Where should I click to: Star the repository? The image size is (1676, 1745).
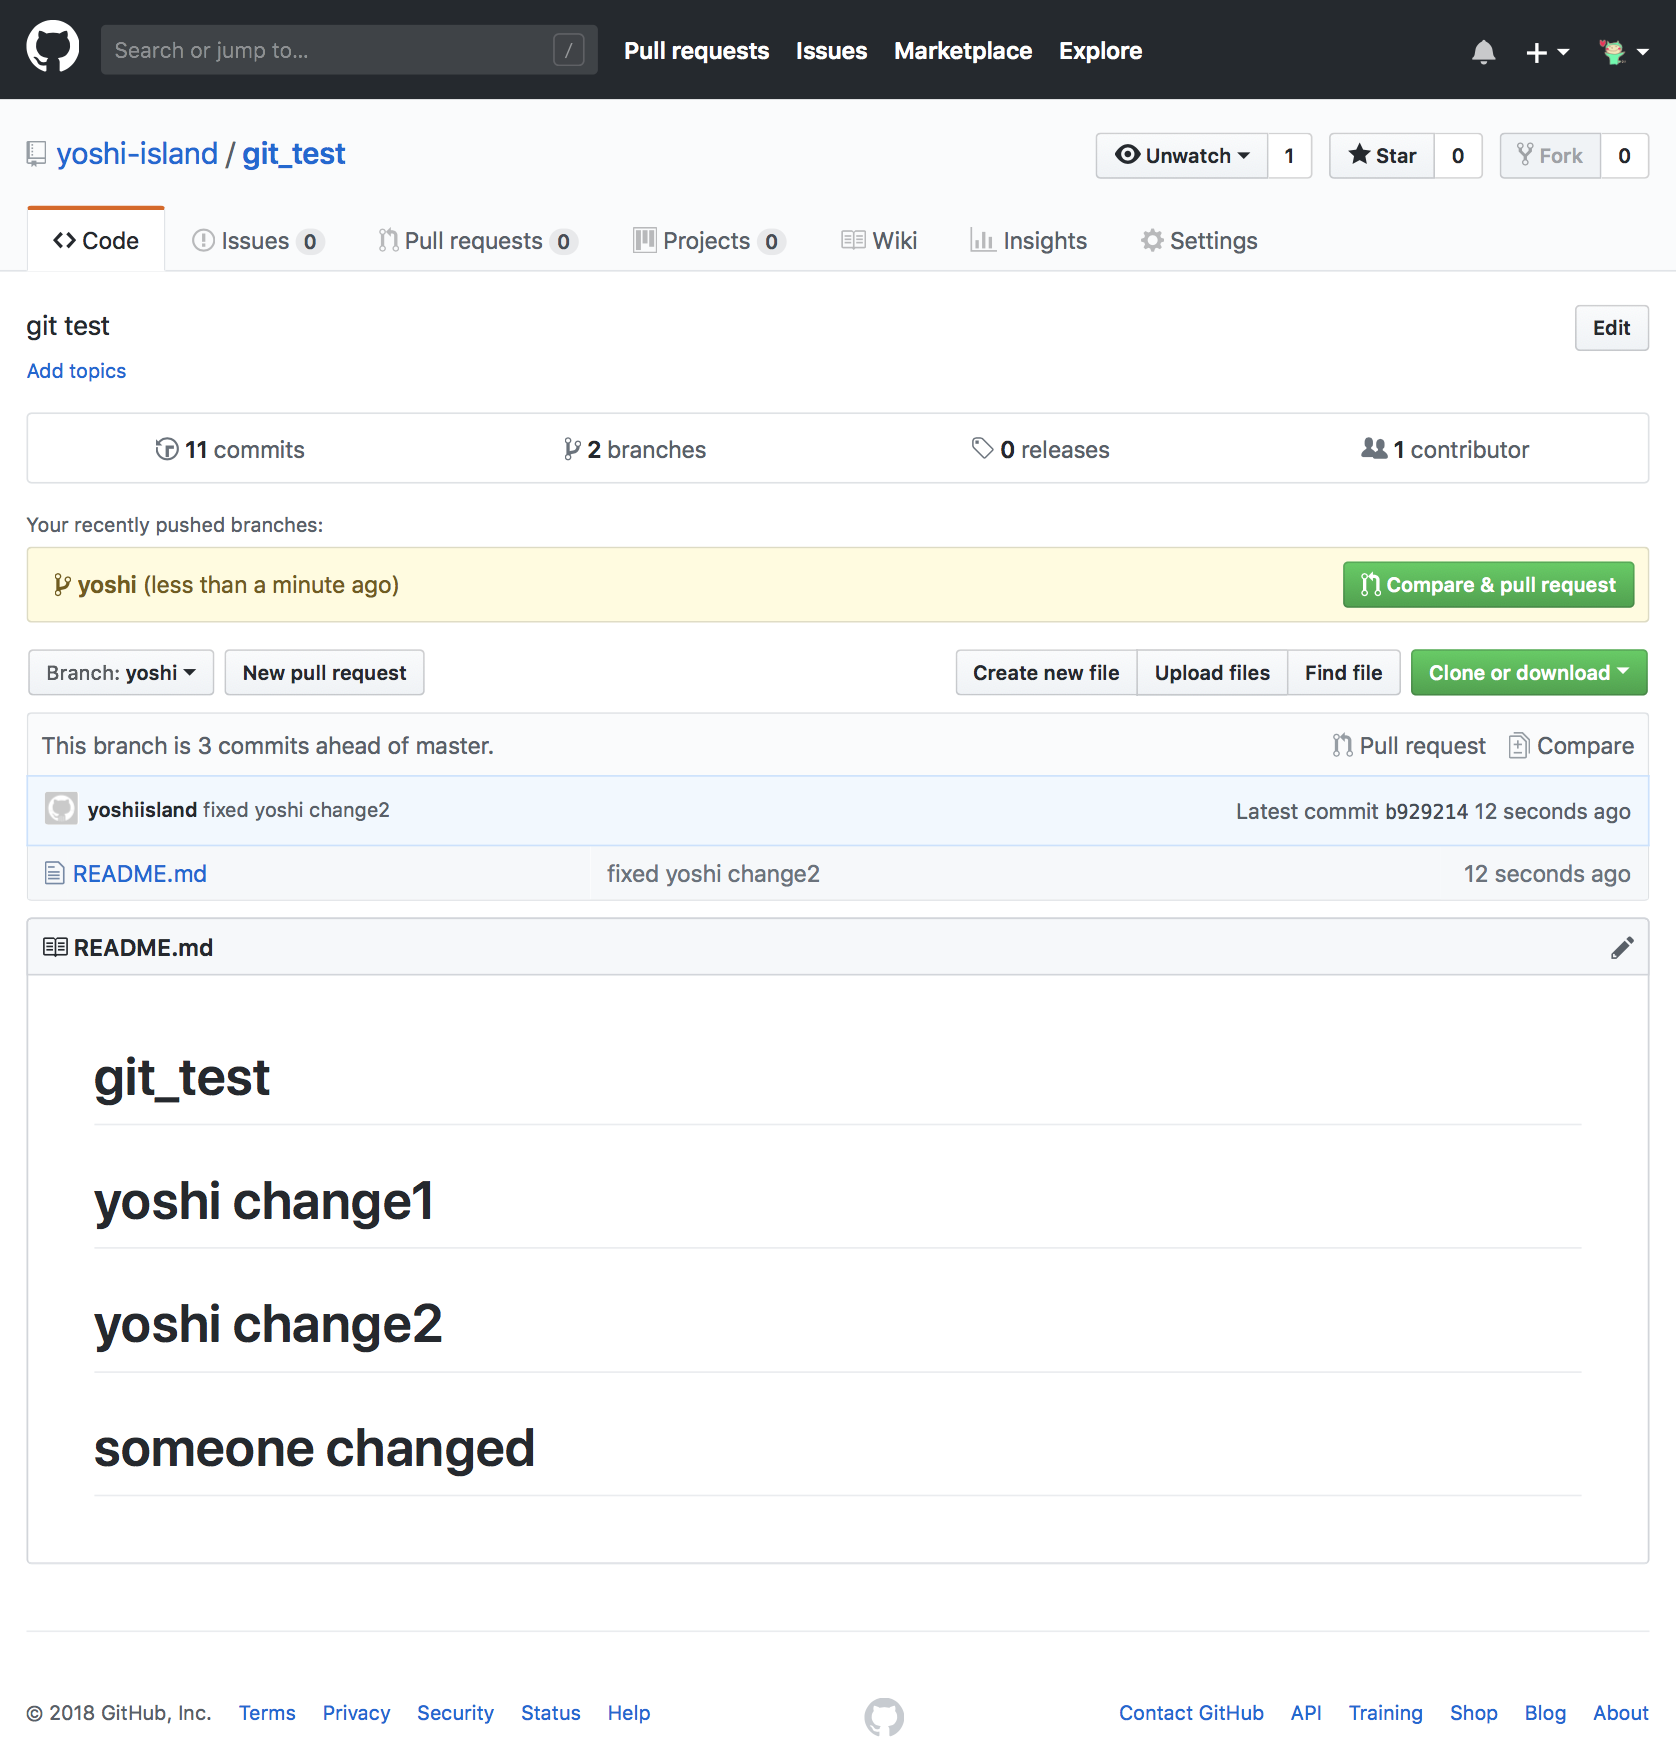coord(1382,156)
